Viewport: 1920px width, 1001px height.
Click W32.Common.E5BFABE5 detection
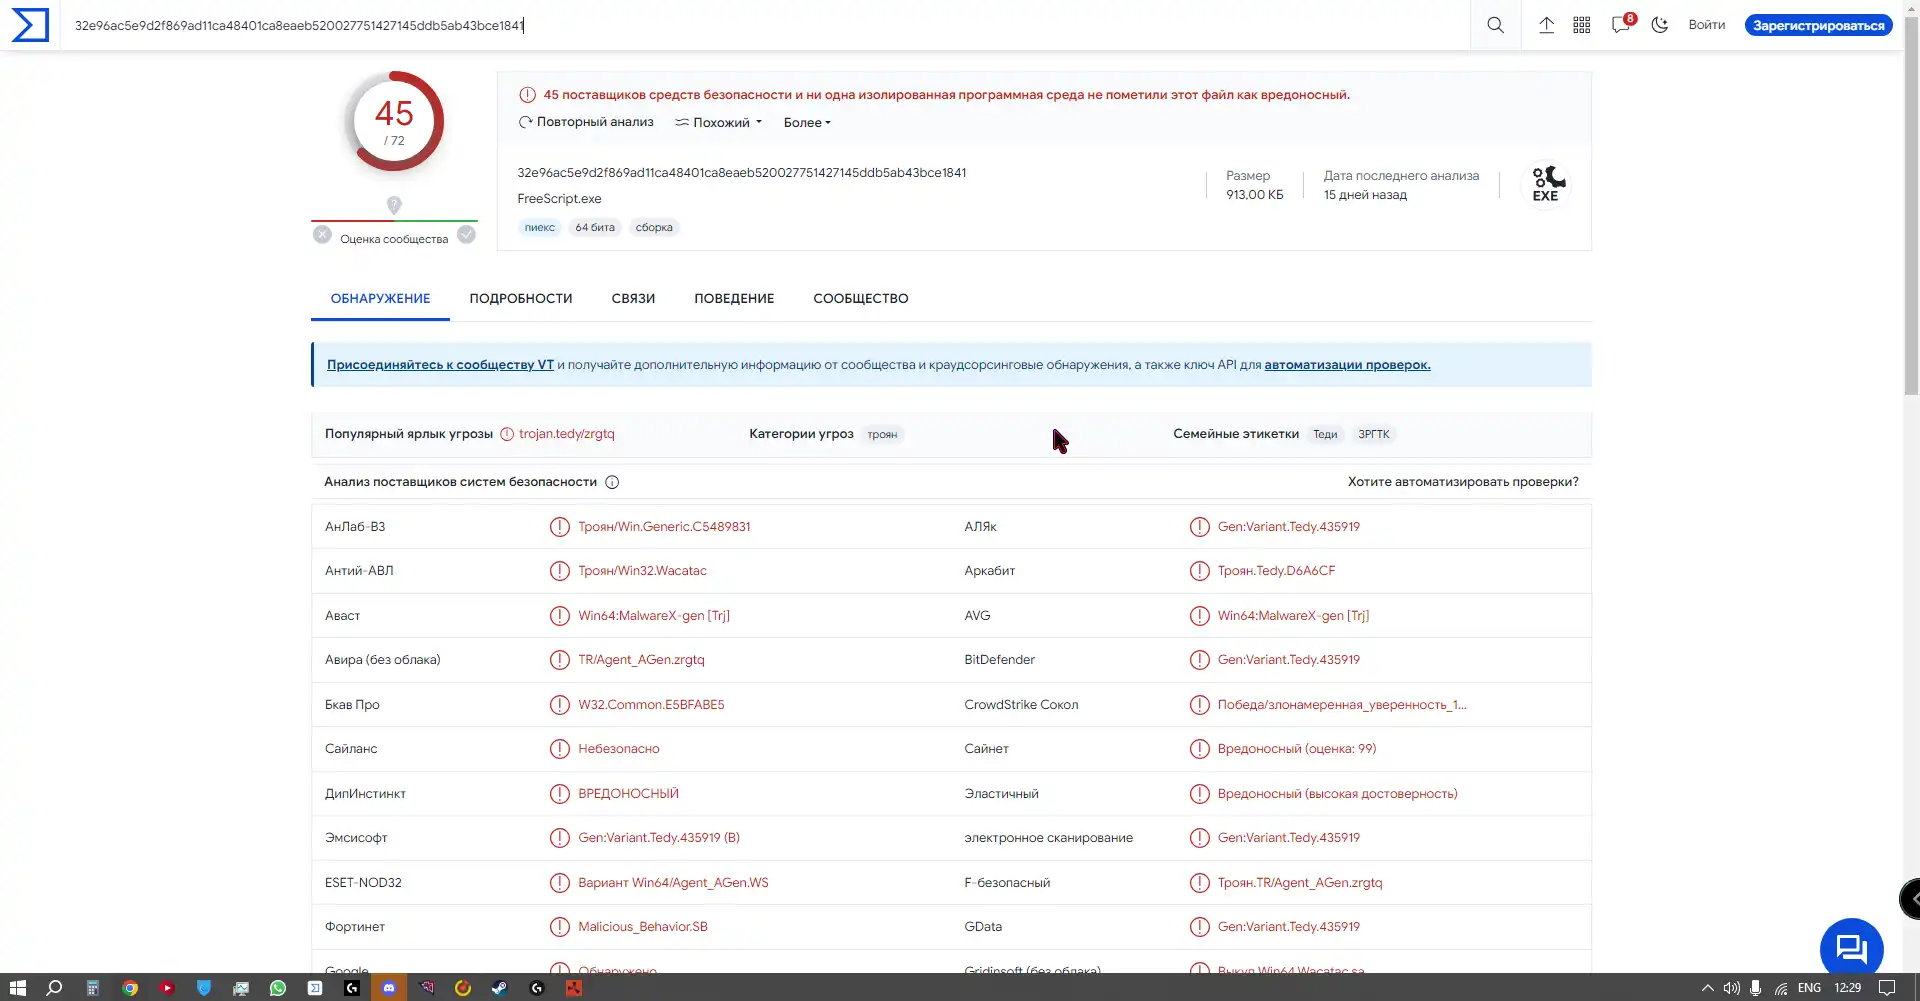point(651,705)
